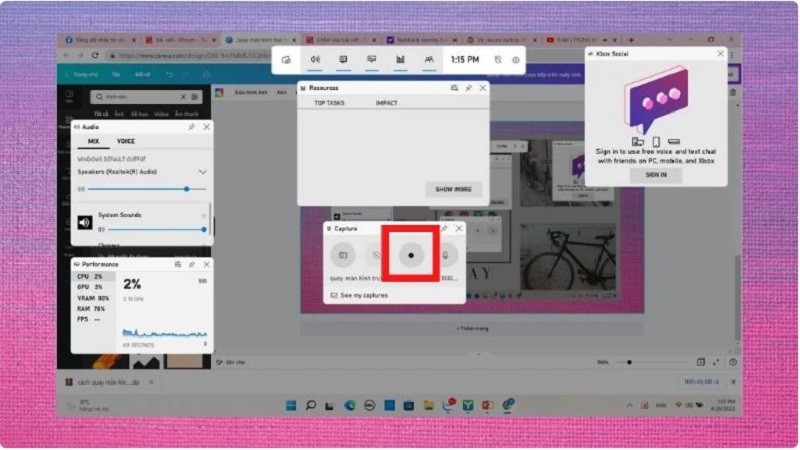Image resolution: width=800 pixels, height=450 pixels.
Task: Switch to the VOICE tab in Audio
Action: (126, 142)
